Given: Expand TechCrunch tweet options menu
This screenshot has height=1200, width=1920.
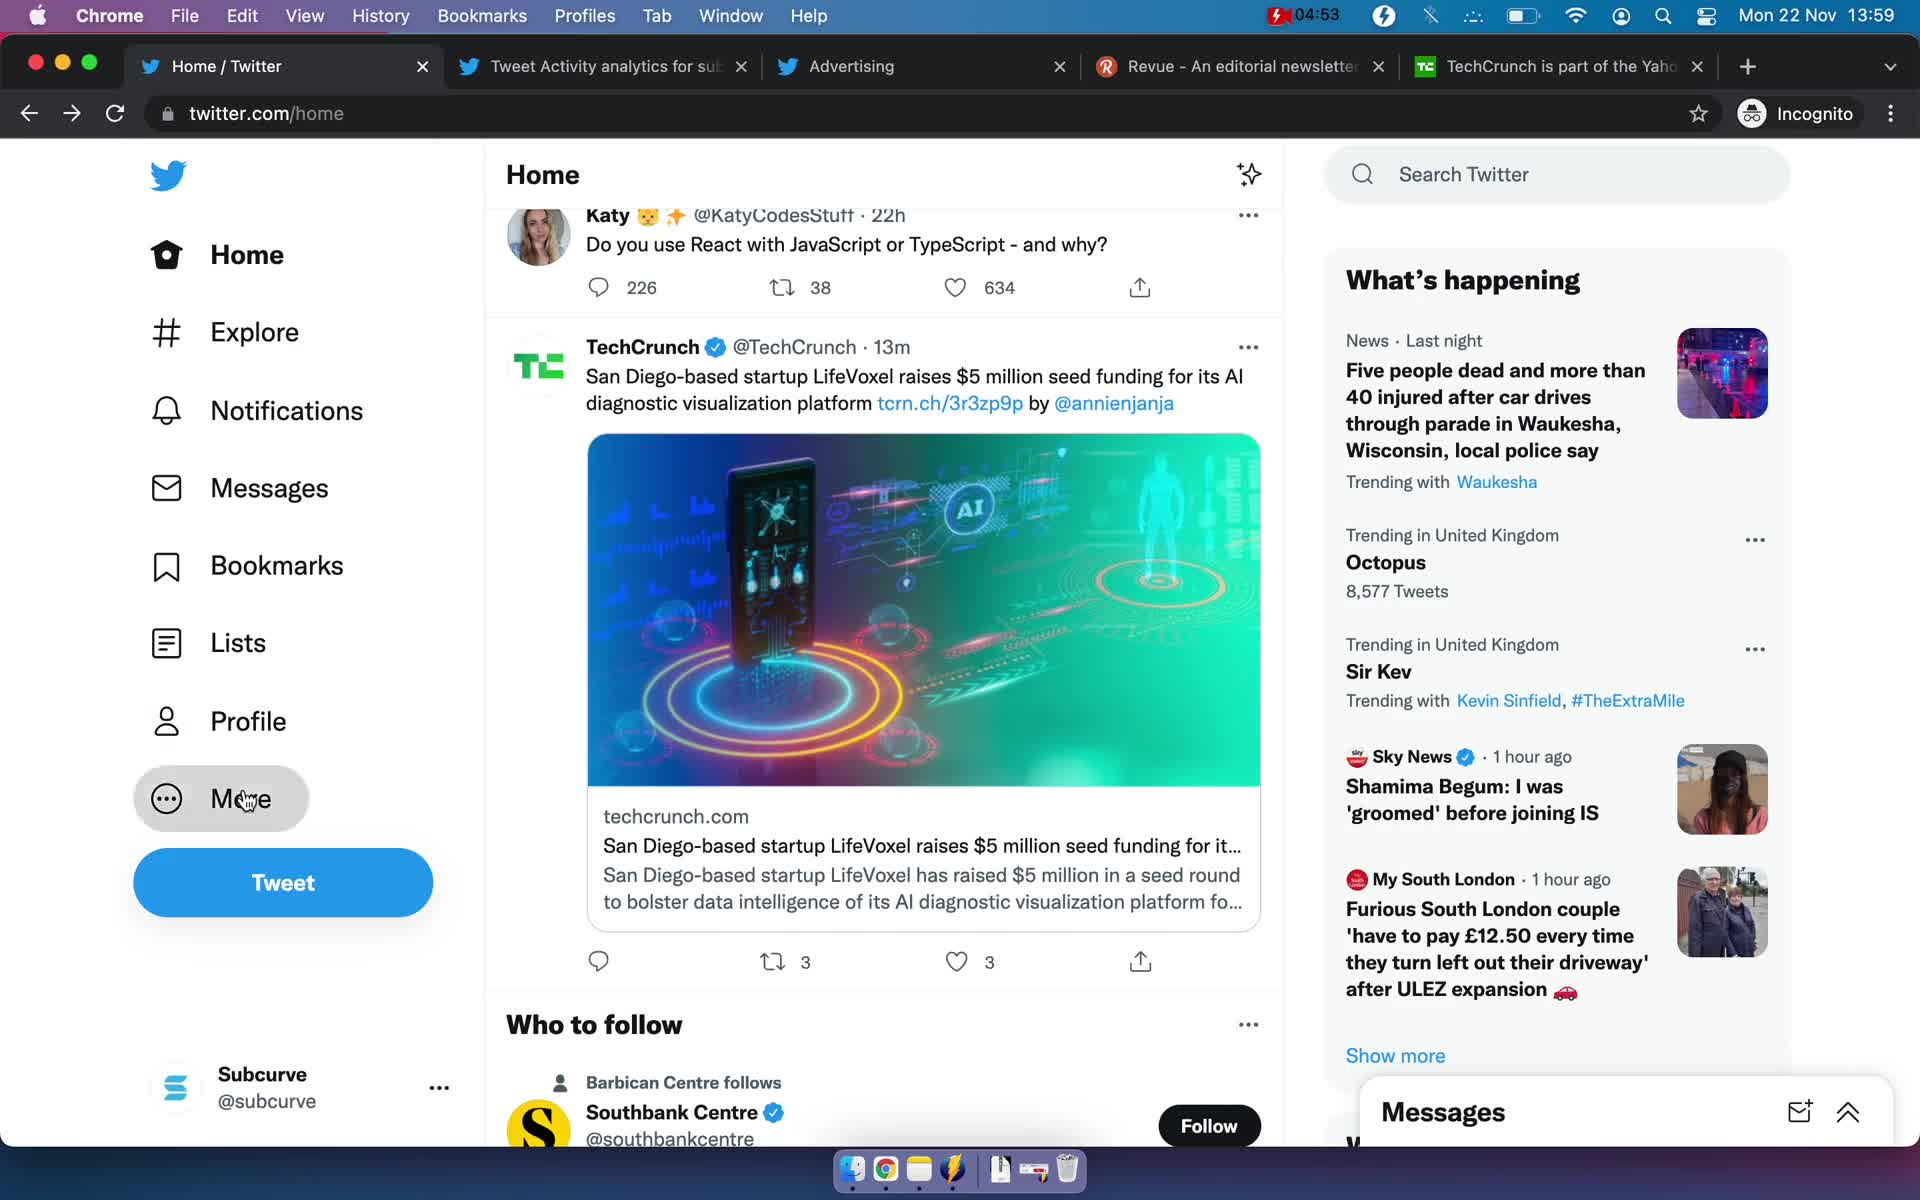Looking at the screenshot, I should click(x=1244, y=347).
